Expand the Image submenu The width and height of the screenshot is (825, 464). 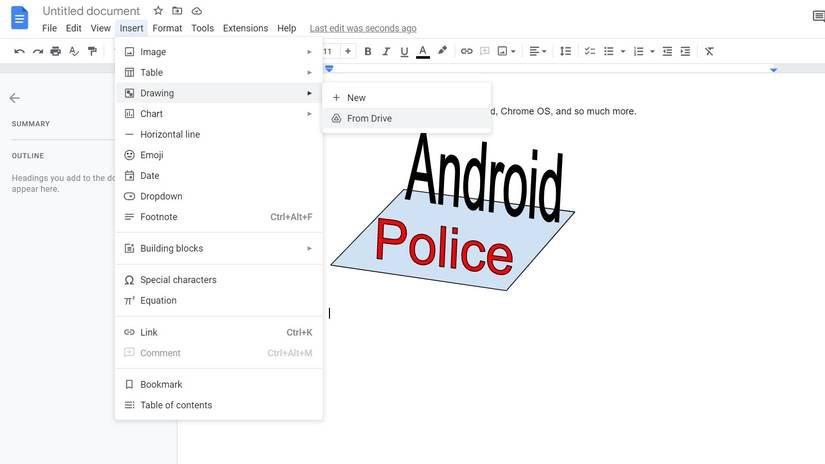pos(218,52)
